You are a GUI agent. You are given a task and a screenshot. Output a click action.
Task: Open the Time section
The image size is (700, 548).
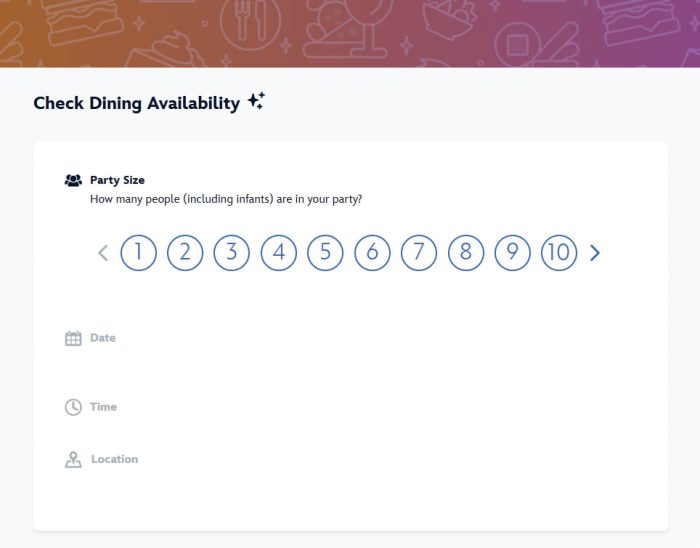[x=103, y=407]
